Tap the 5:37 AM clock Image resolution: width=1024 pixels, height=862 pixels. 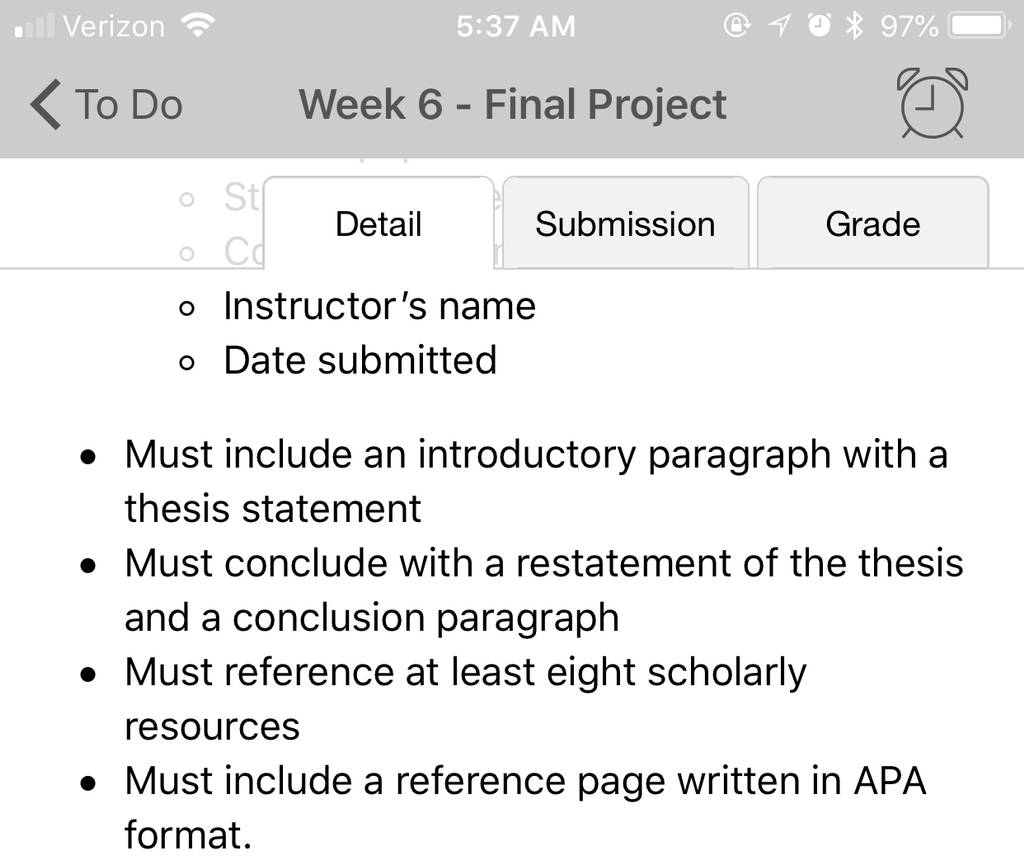click(x=516, y=27)
